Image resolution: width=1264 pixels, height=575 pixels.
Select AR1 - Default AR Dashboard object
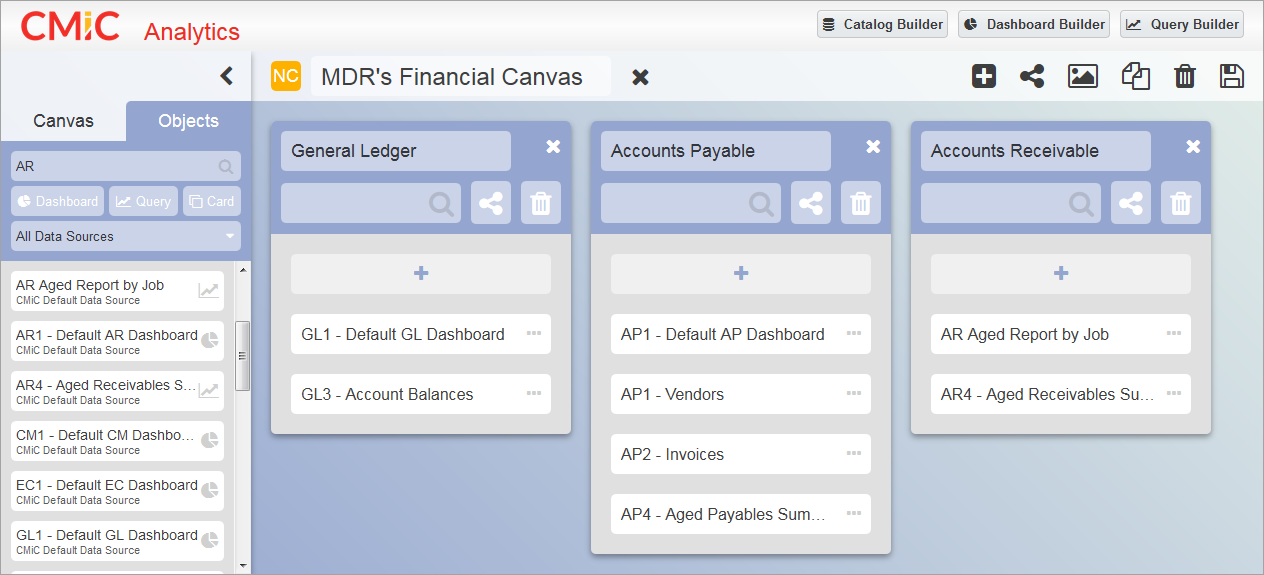click(x=118, y=341)
